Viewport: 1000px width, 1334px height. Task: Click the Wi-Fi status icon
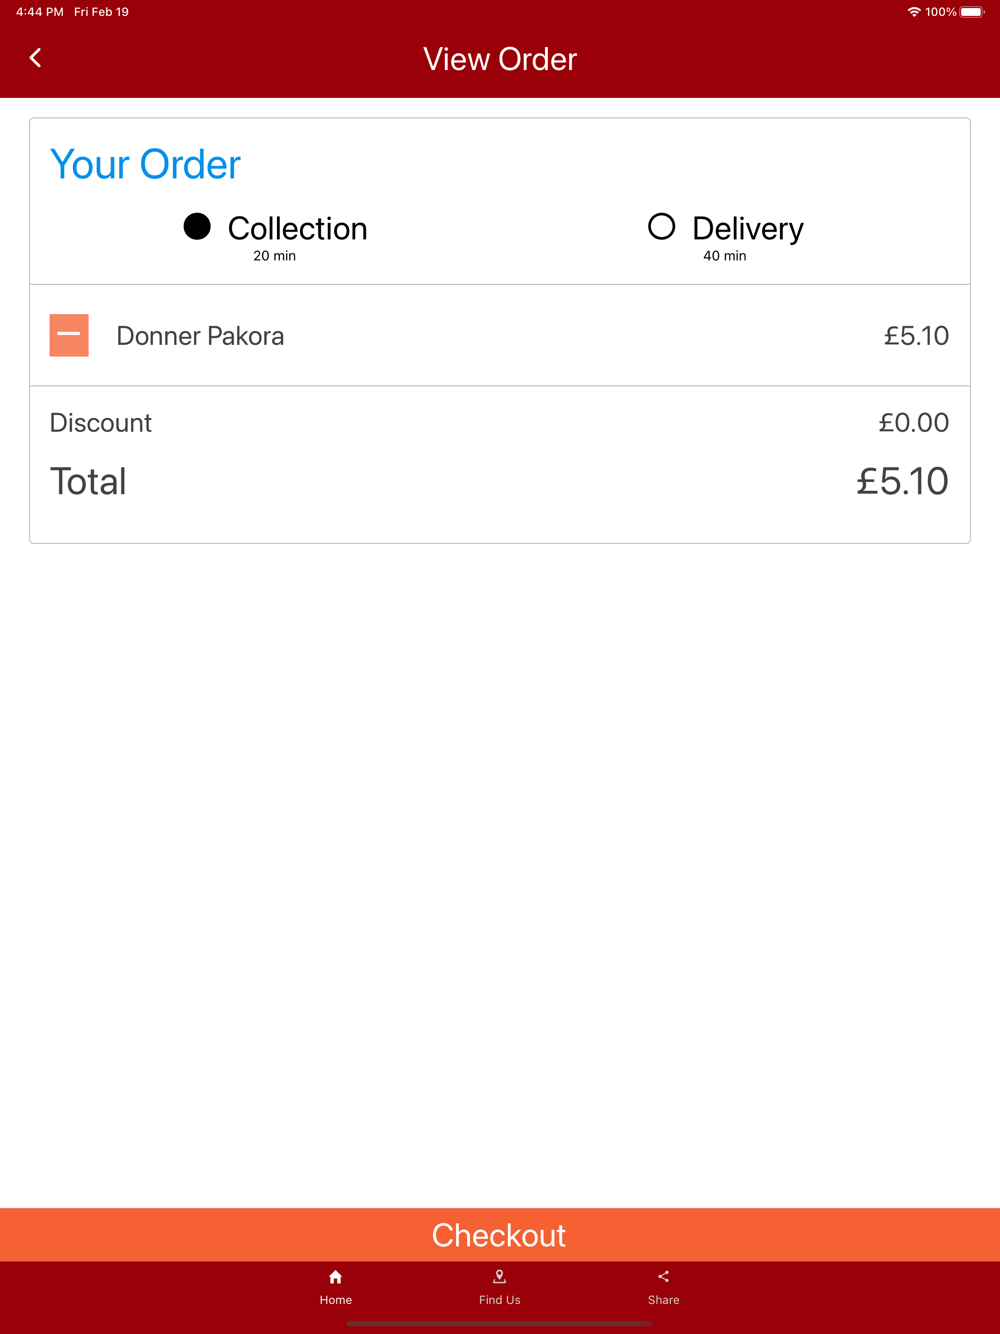913,12
